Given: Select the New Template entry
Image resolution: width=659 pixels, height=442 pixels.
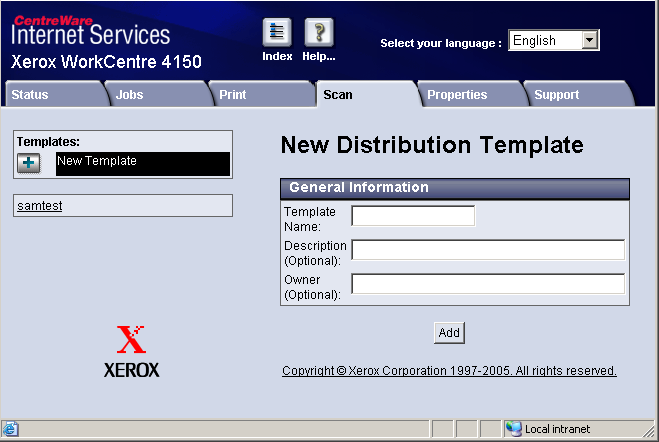Looking at the screenshot, I should [143, 164].
